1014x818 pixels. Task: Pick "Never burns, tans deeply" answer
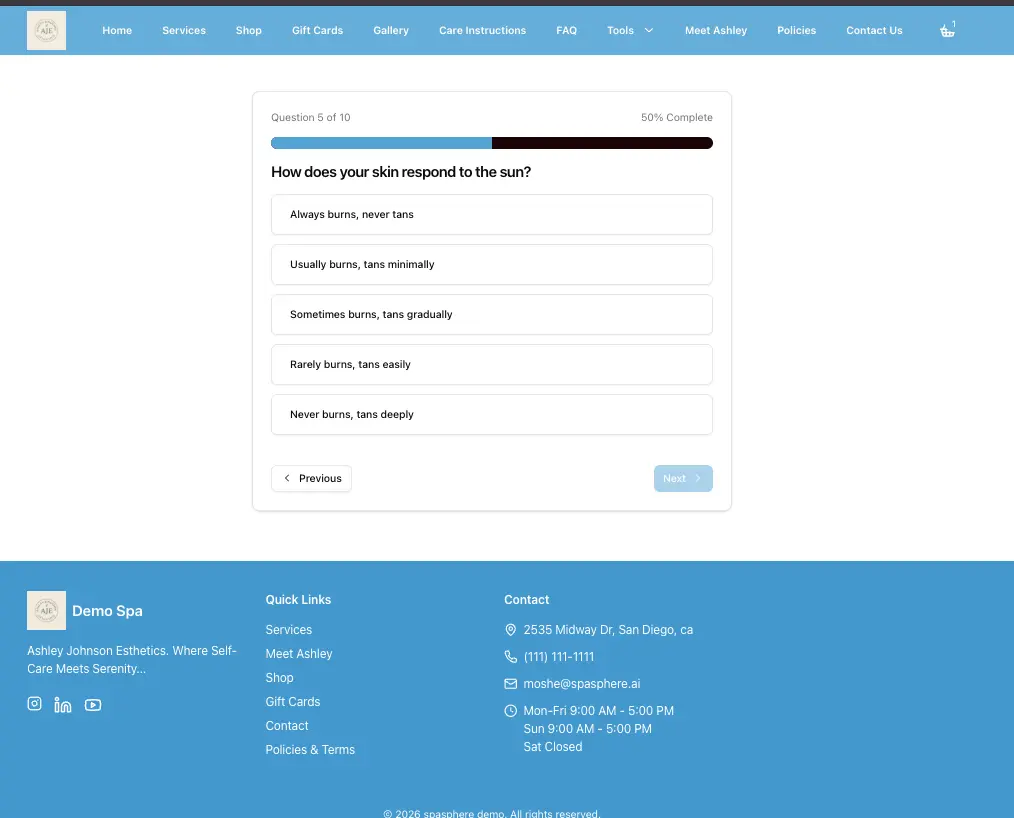[x=491, y=415]
